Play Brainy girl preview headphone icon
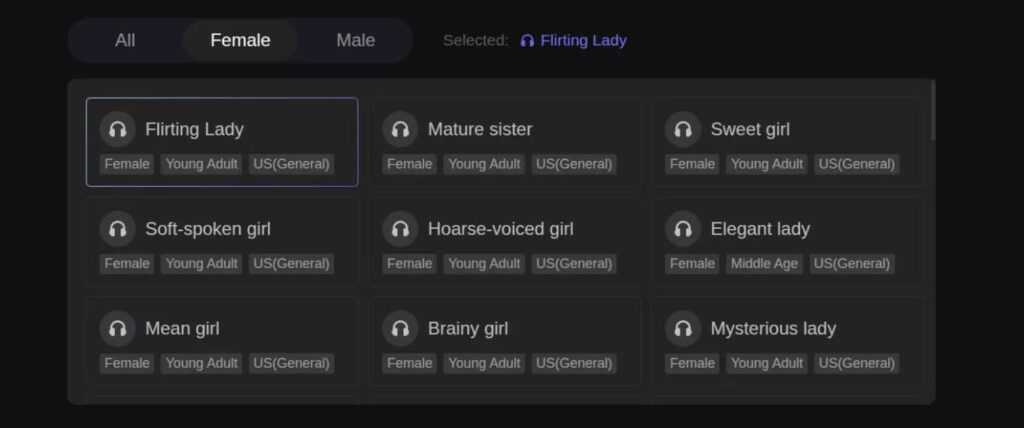Image resolution: width=1024 pixels, height=428 pixels. tap(400, 328)
